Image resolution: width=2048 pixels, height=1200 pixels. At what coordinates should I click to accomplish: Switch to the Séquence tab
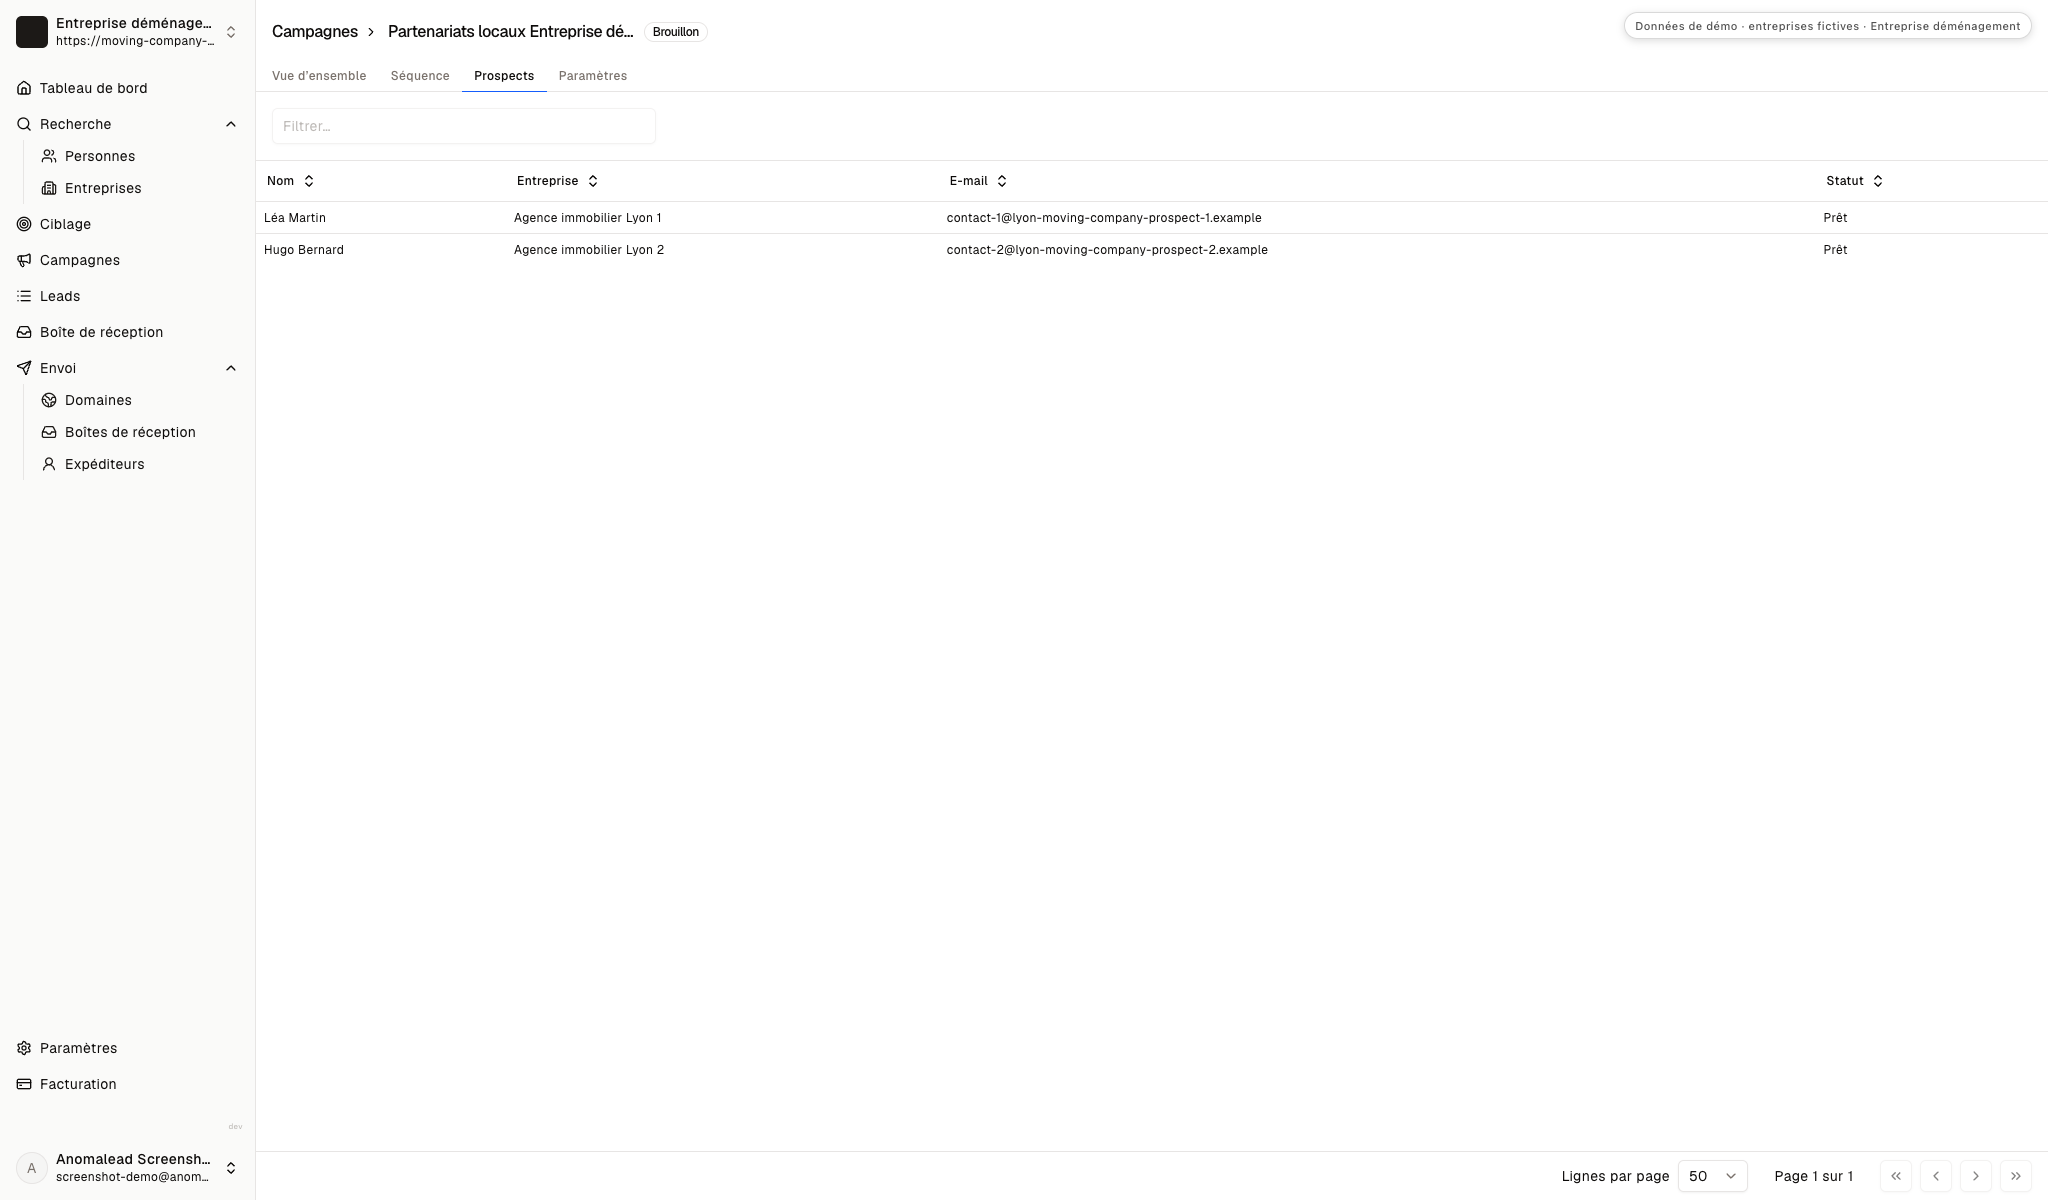coord(420,76)
